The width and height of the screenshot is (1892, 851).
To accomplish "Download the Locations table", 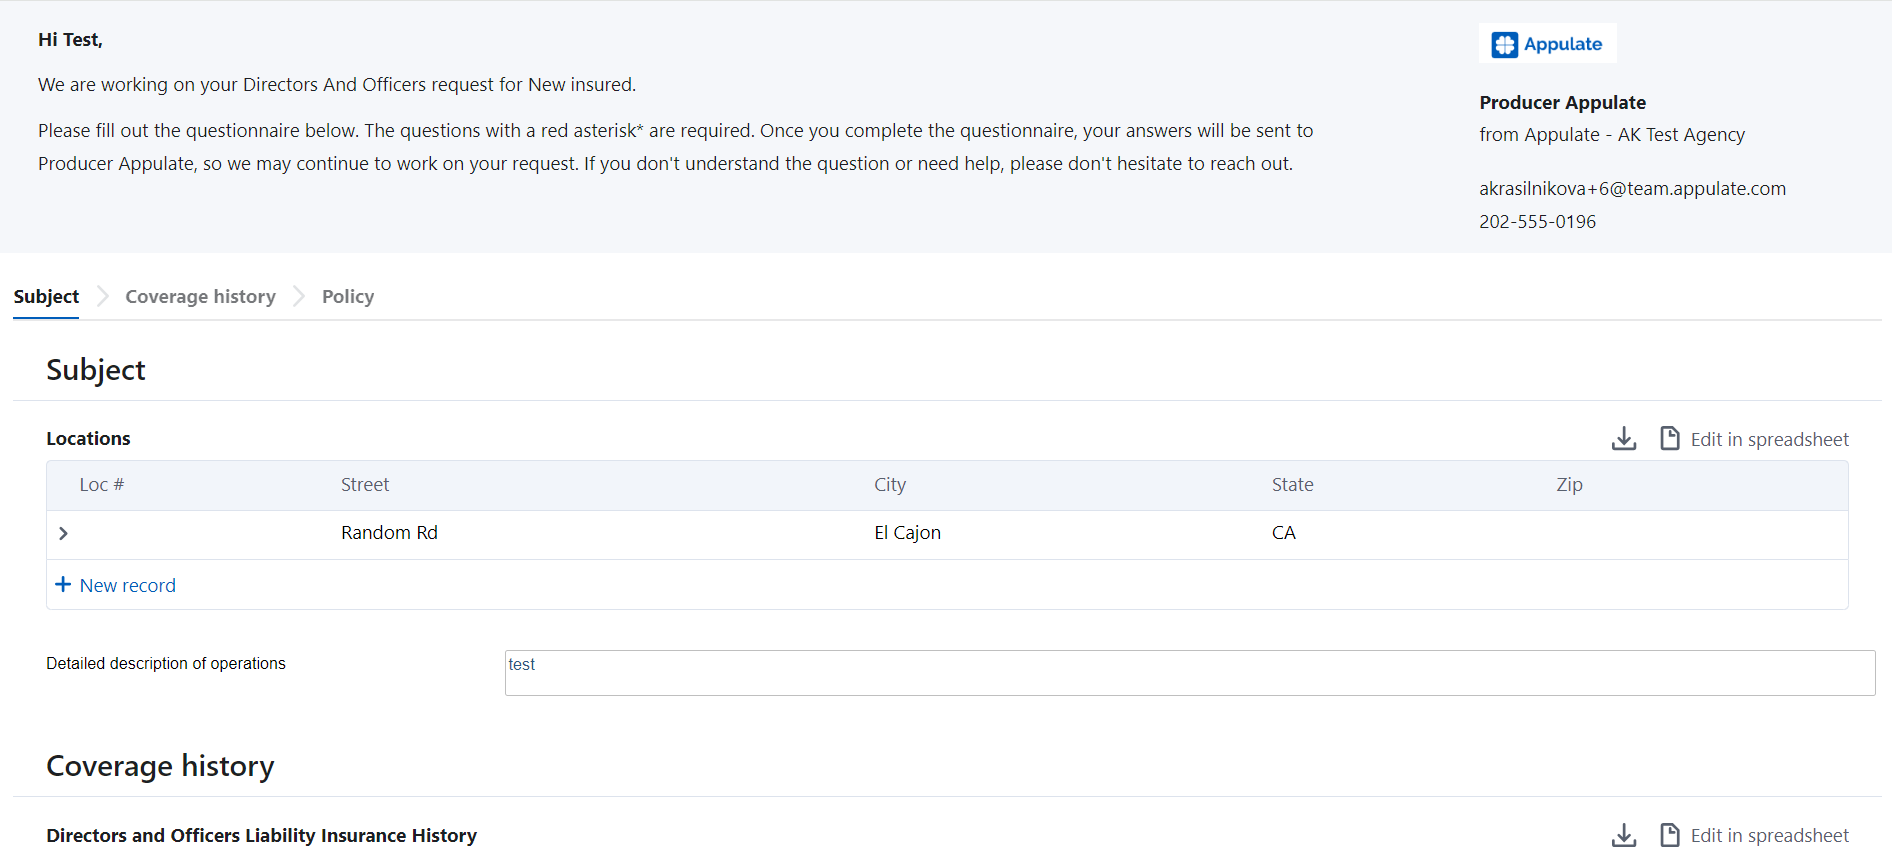I will coord(1623,439).
